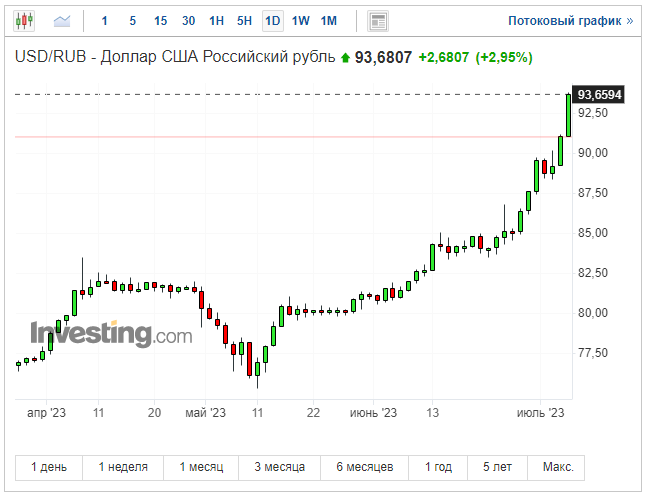The width and height of the screenshot is (647, 497).
Task: Click the 80,00 price axis label
Action: click(593, 313)
